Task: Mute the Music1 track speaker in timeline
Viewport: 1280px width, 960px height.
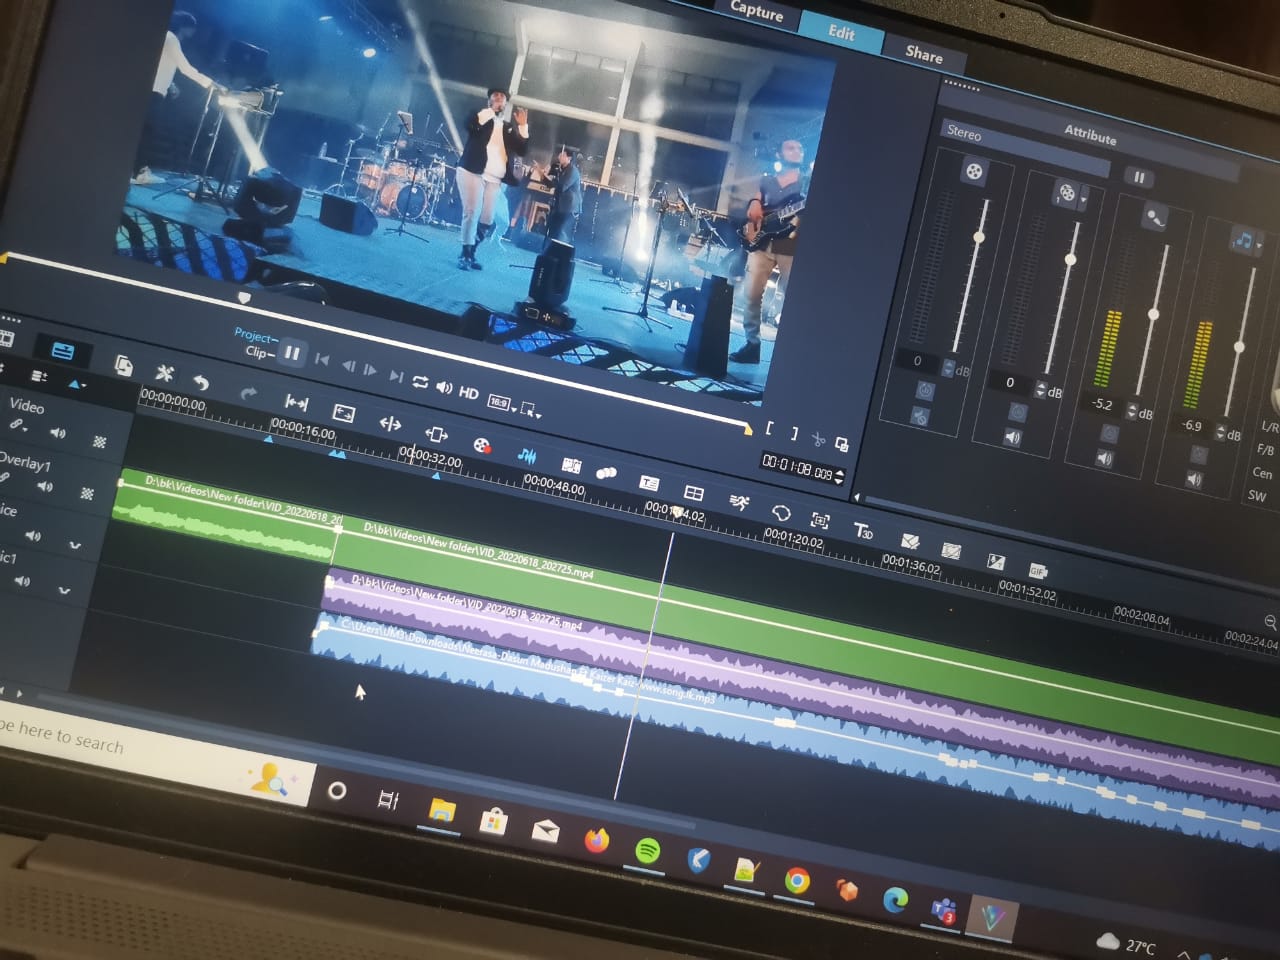Action: tap(22, 581)
